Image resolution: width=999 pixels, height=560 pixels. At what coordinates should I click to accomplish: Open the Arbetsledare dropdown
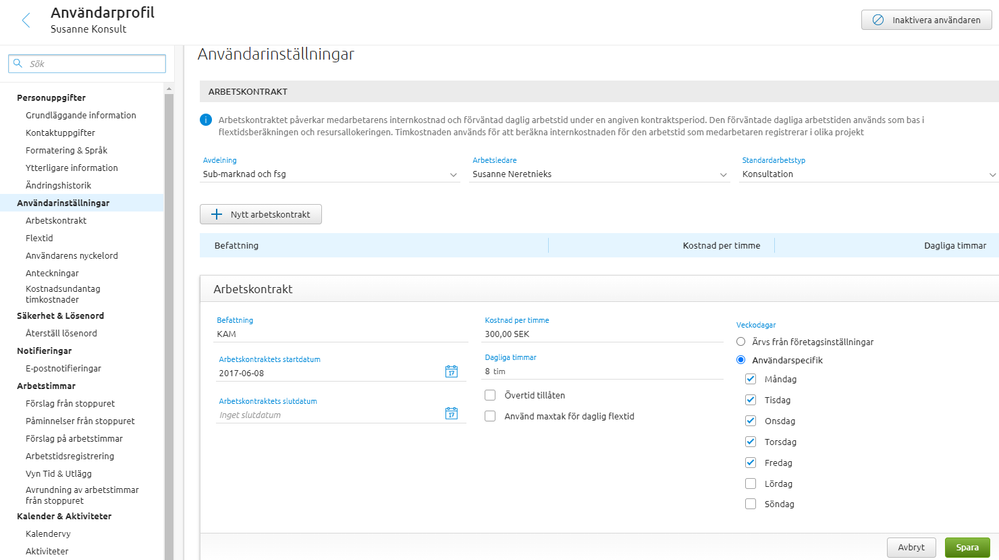pos(723,175)
